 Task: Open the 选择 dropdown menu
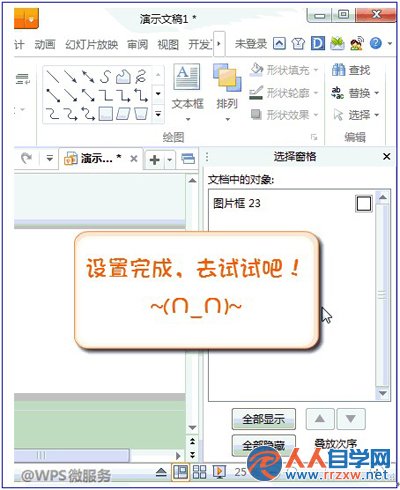click(356, 115)
